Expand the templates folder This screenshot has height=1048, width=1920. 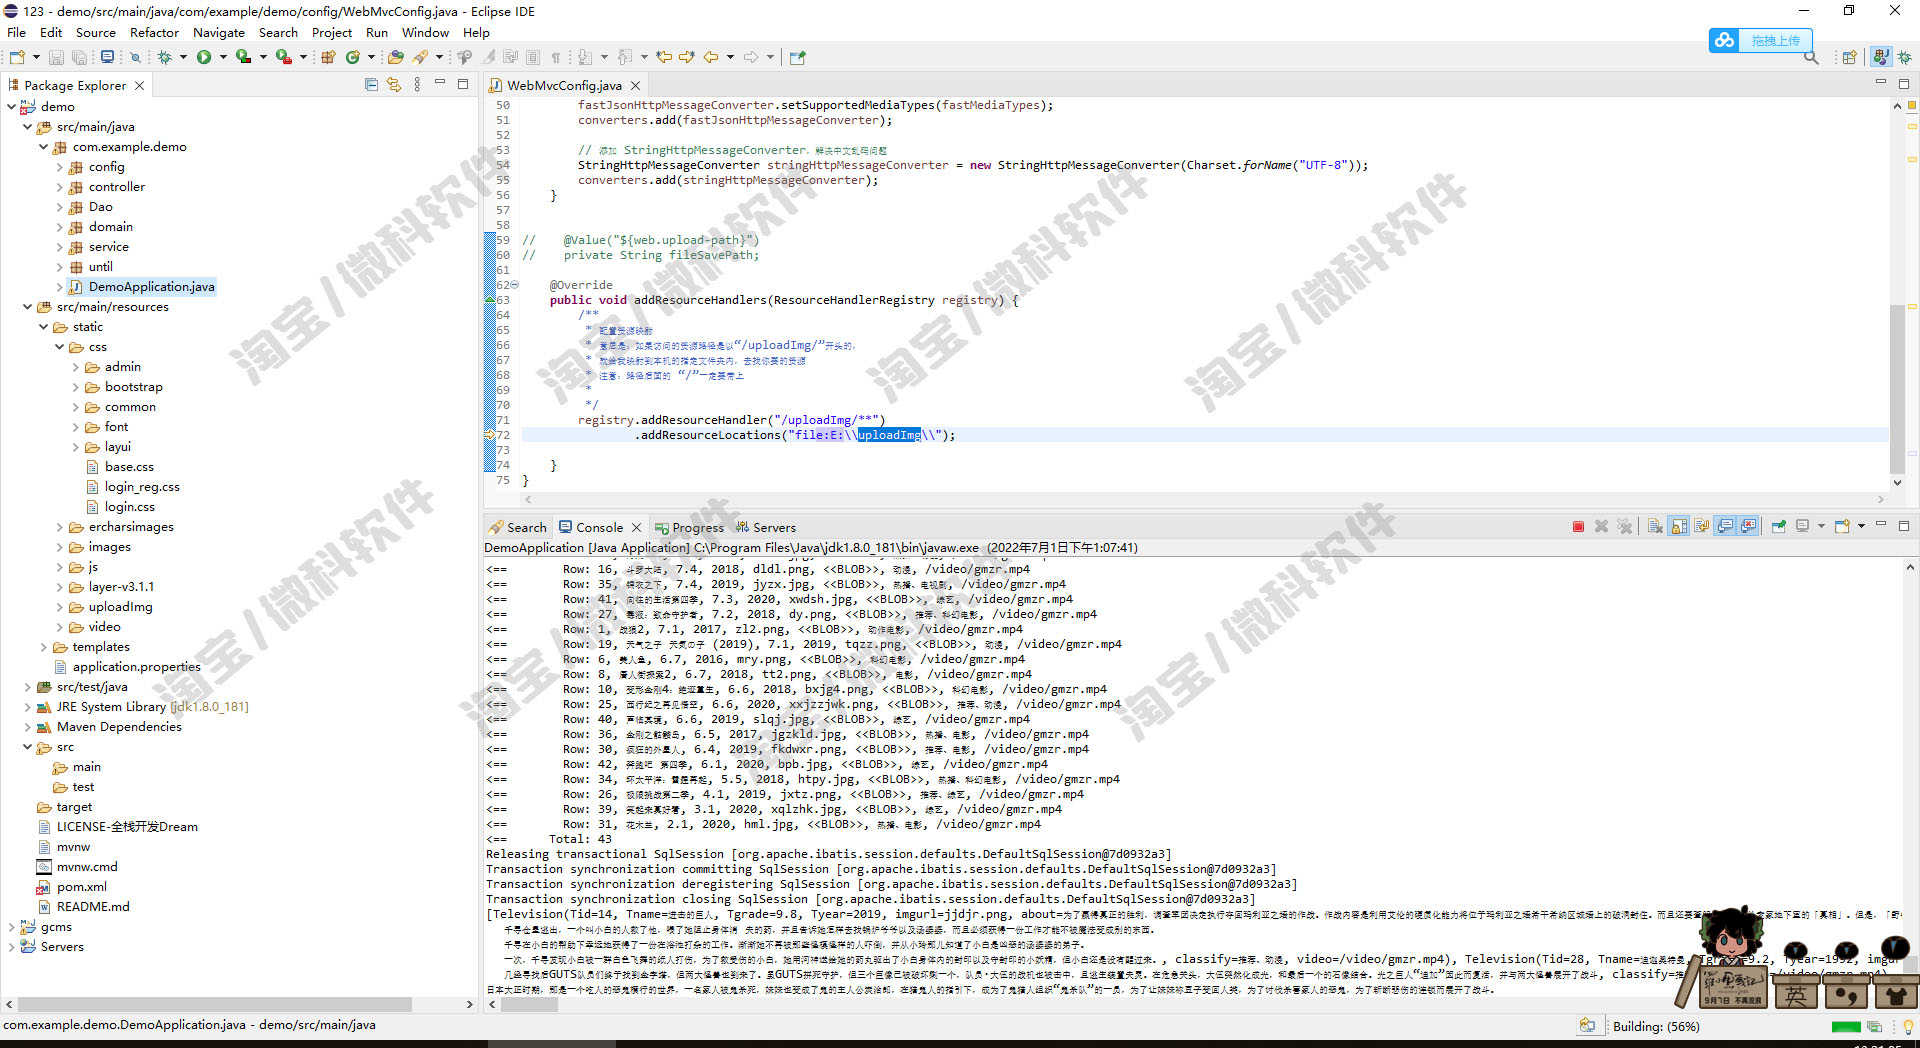43,647
